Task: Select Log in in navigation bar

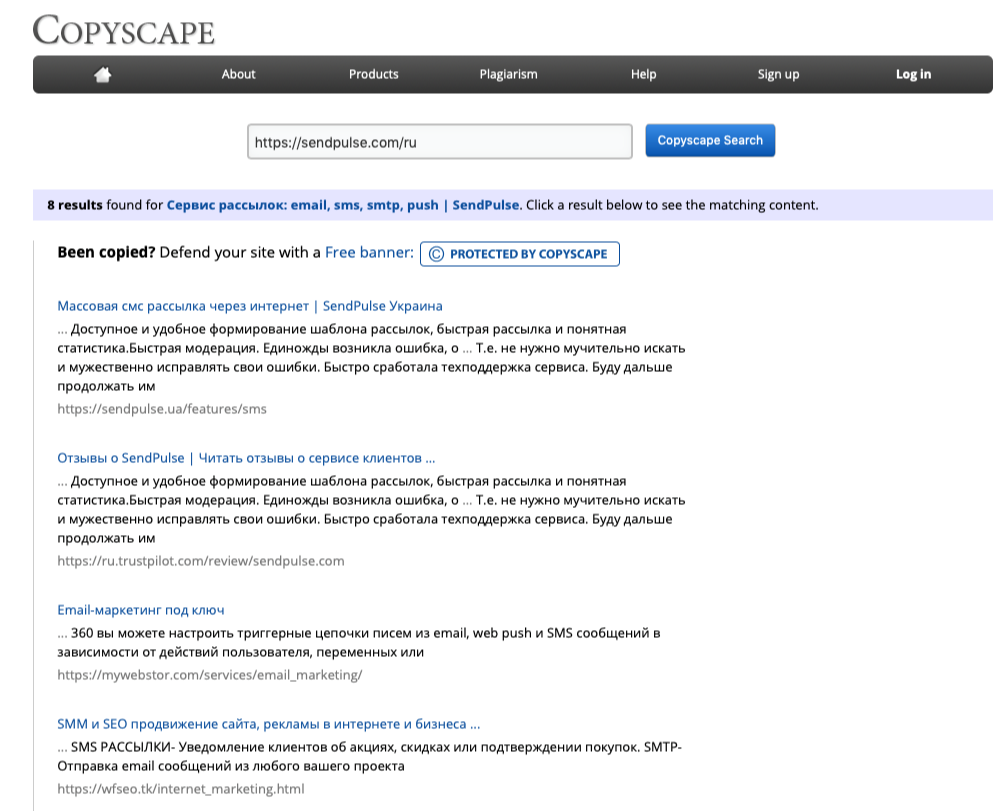Action: pyautogui.click(x=913, y=74)
